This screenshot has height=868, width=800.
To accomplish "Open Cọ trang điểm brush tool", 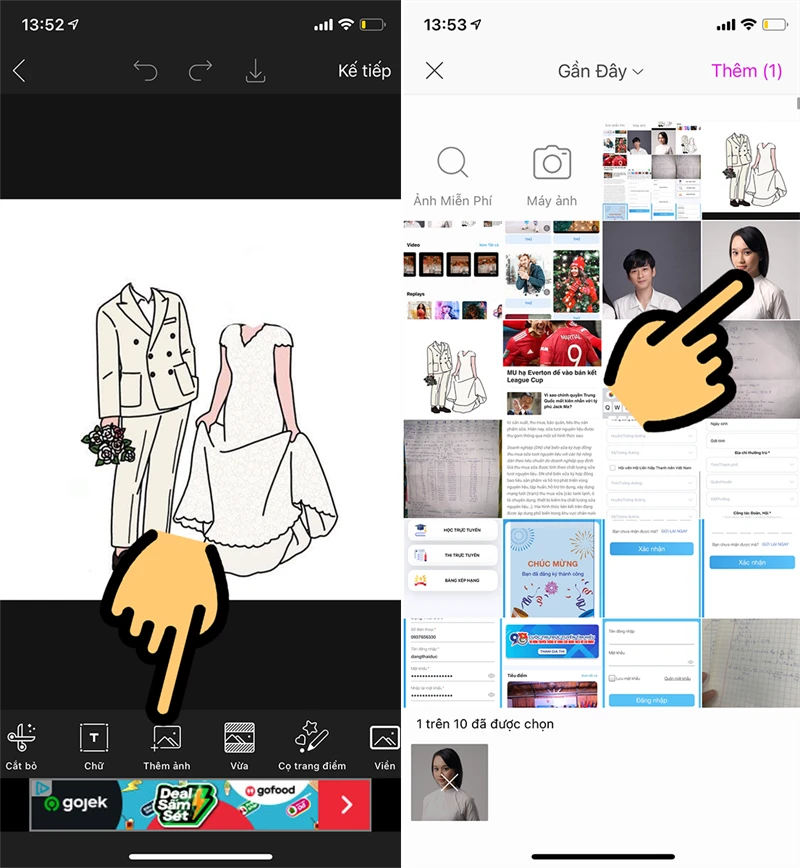I will click(312, 746).
